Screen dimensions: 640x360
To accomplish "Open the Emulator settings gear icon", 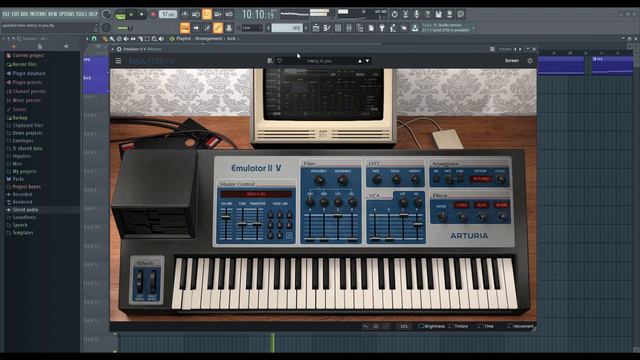I will tap(530, 61).
